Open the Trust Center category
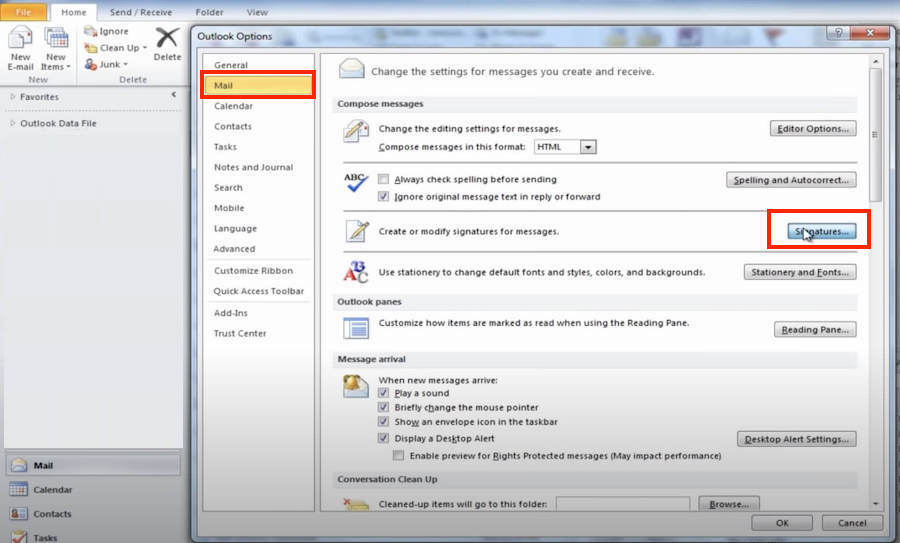 (258, 333)
